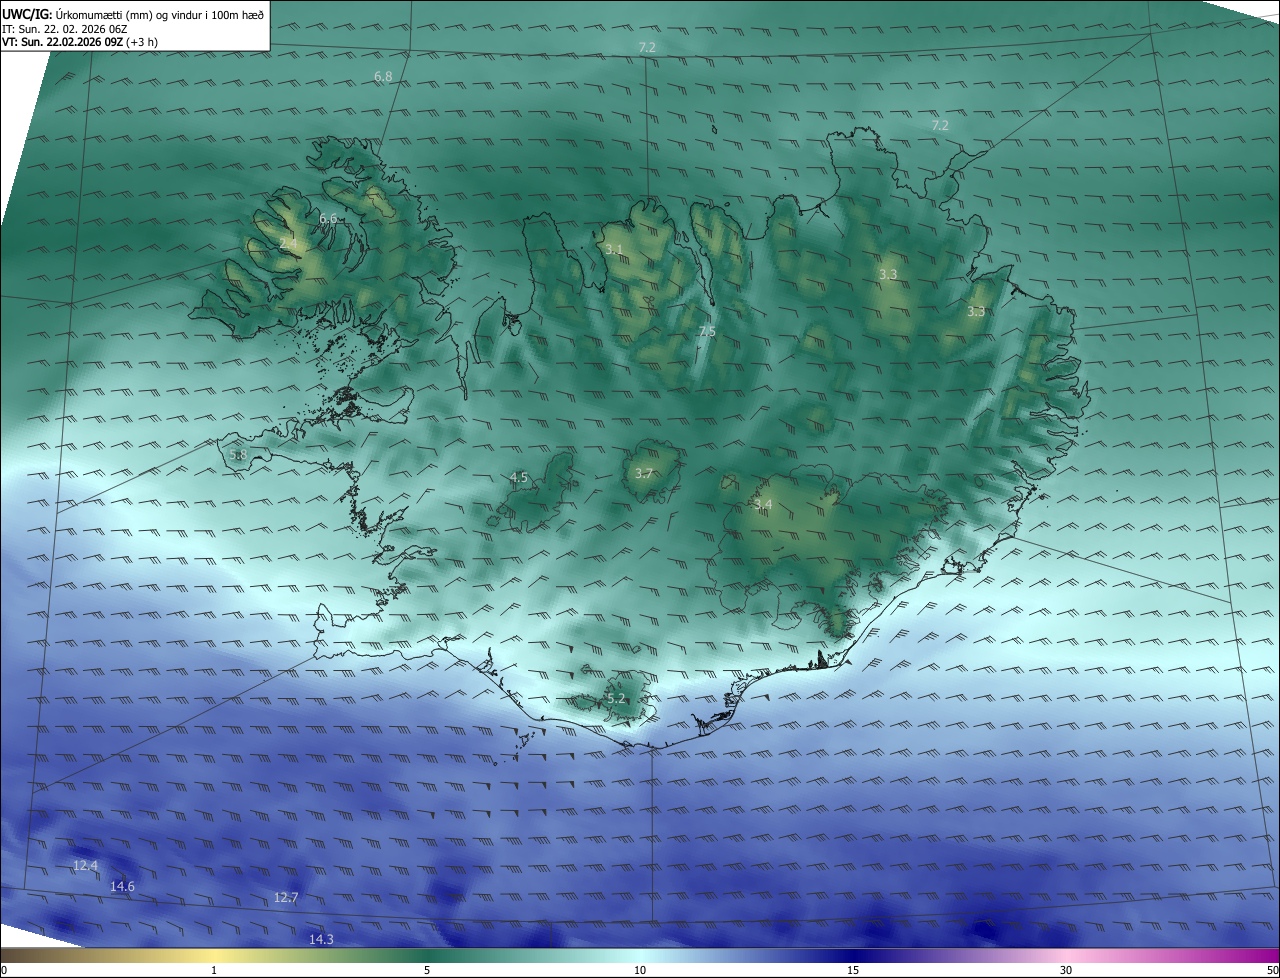Click the colour scale tick label 5
Screen dimensions: 1280x978
(x=427, y=970)
